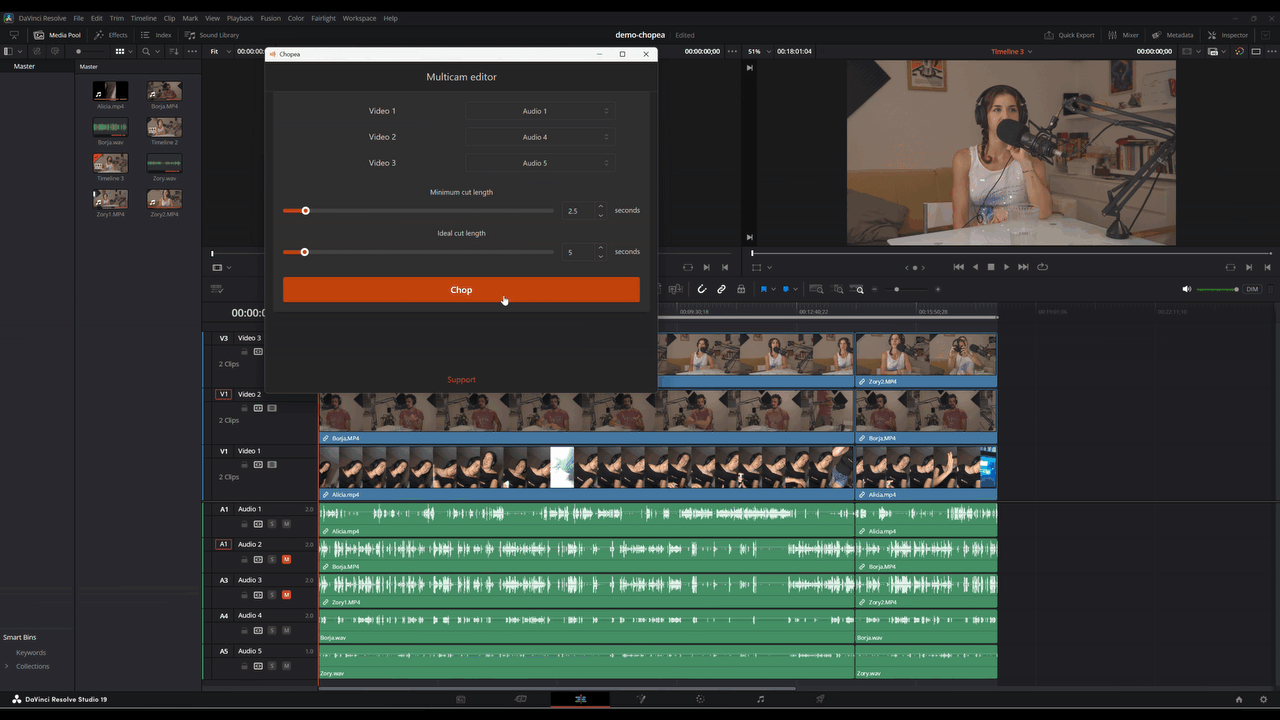This screenshot has height=720, width=1280.
Task: Click the orange Chop button
Action: click(461, 290)
